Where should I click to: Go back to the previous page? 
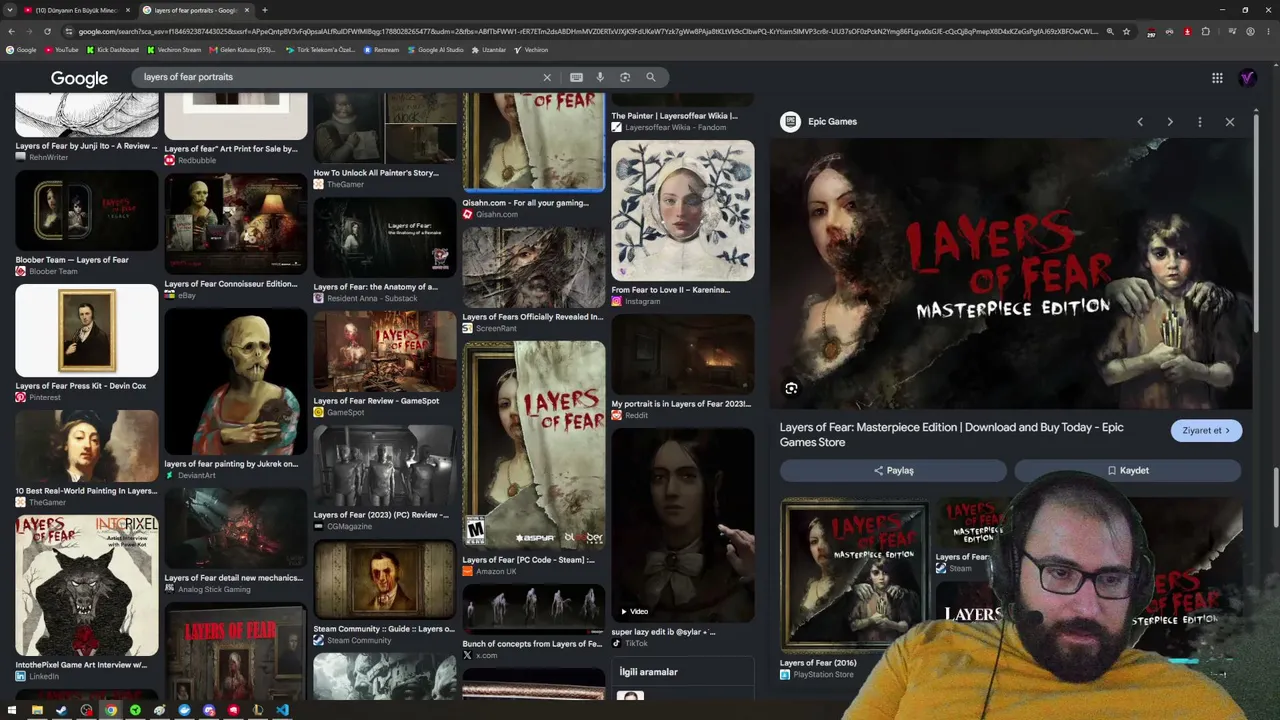tap(11, 31)
